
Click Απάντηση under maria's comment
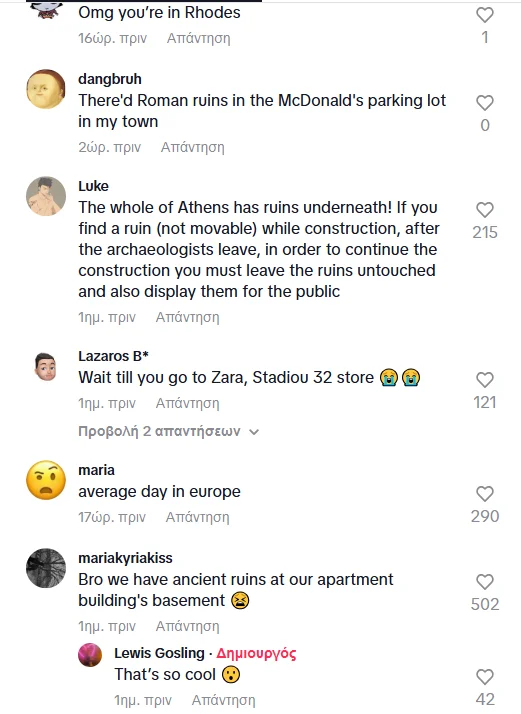[197, 517]
